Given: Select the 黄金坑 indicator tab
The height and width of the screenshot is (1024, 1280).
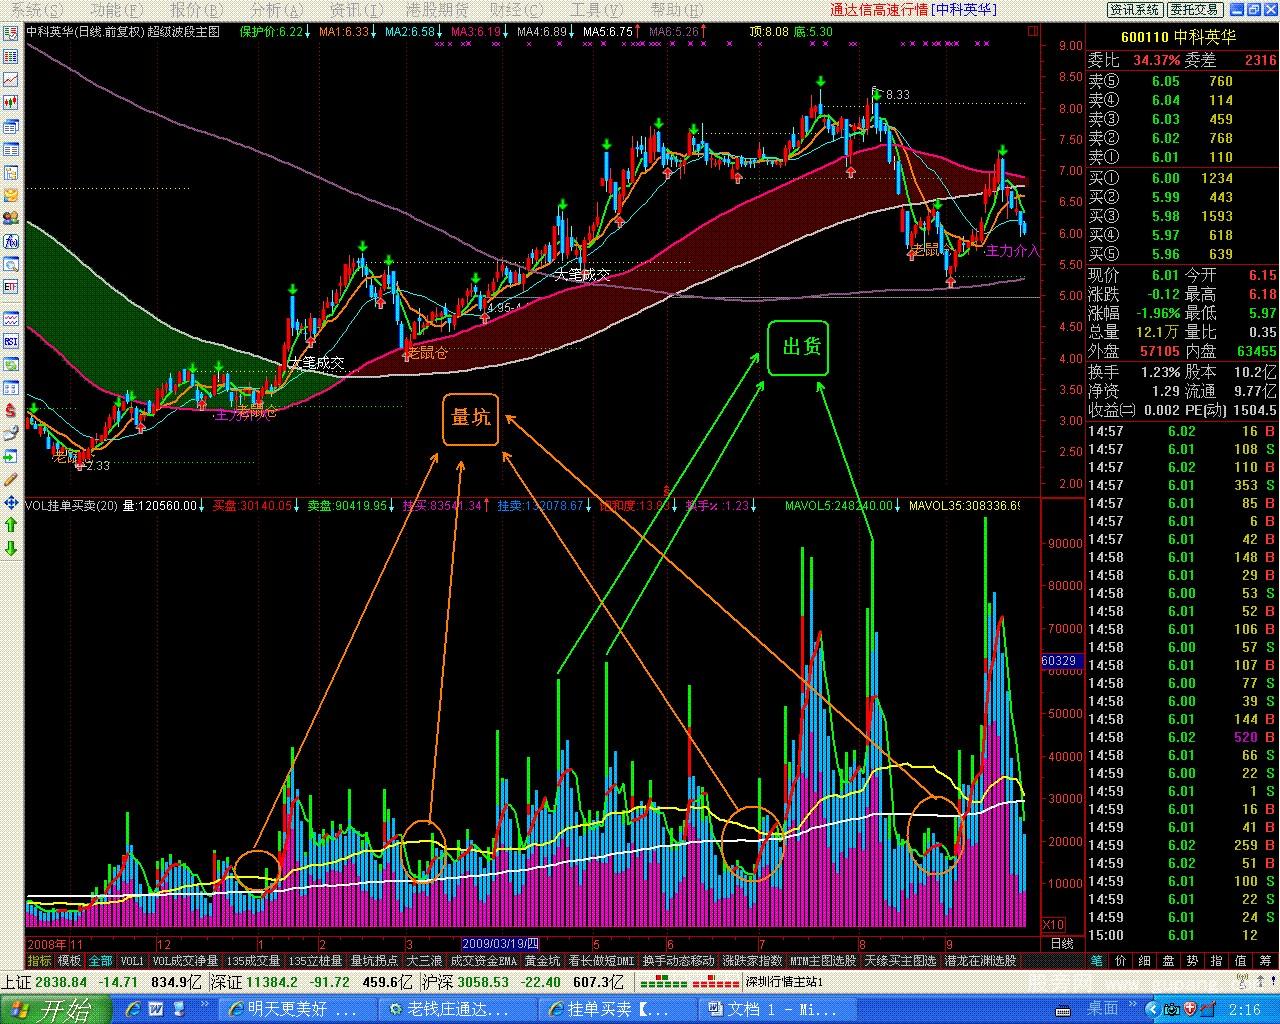Looking at the screenshot, I should pos(542,961).
